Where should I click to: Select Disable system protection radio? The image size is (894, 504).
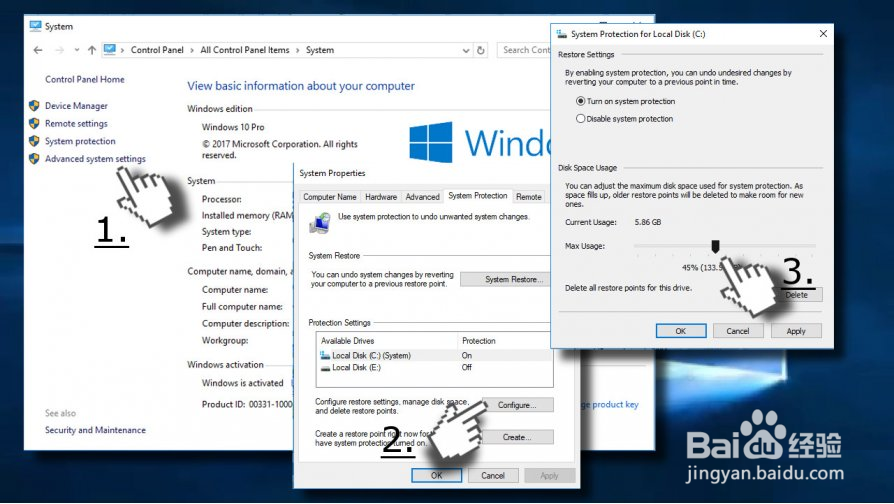(580, 119)
